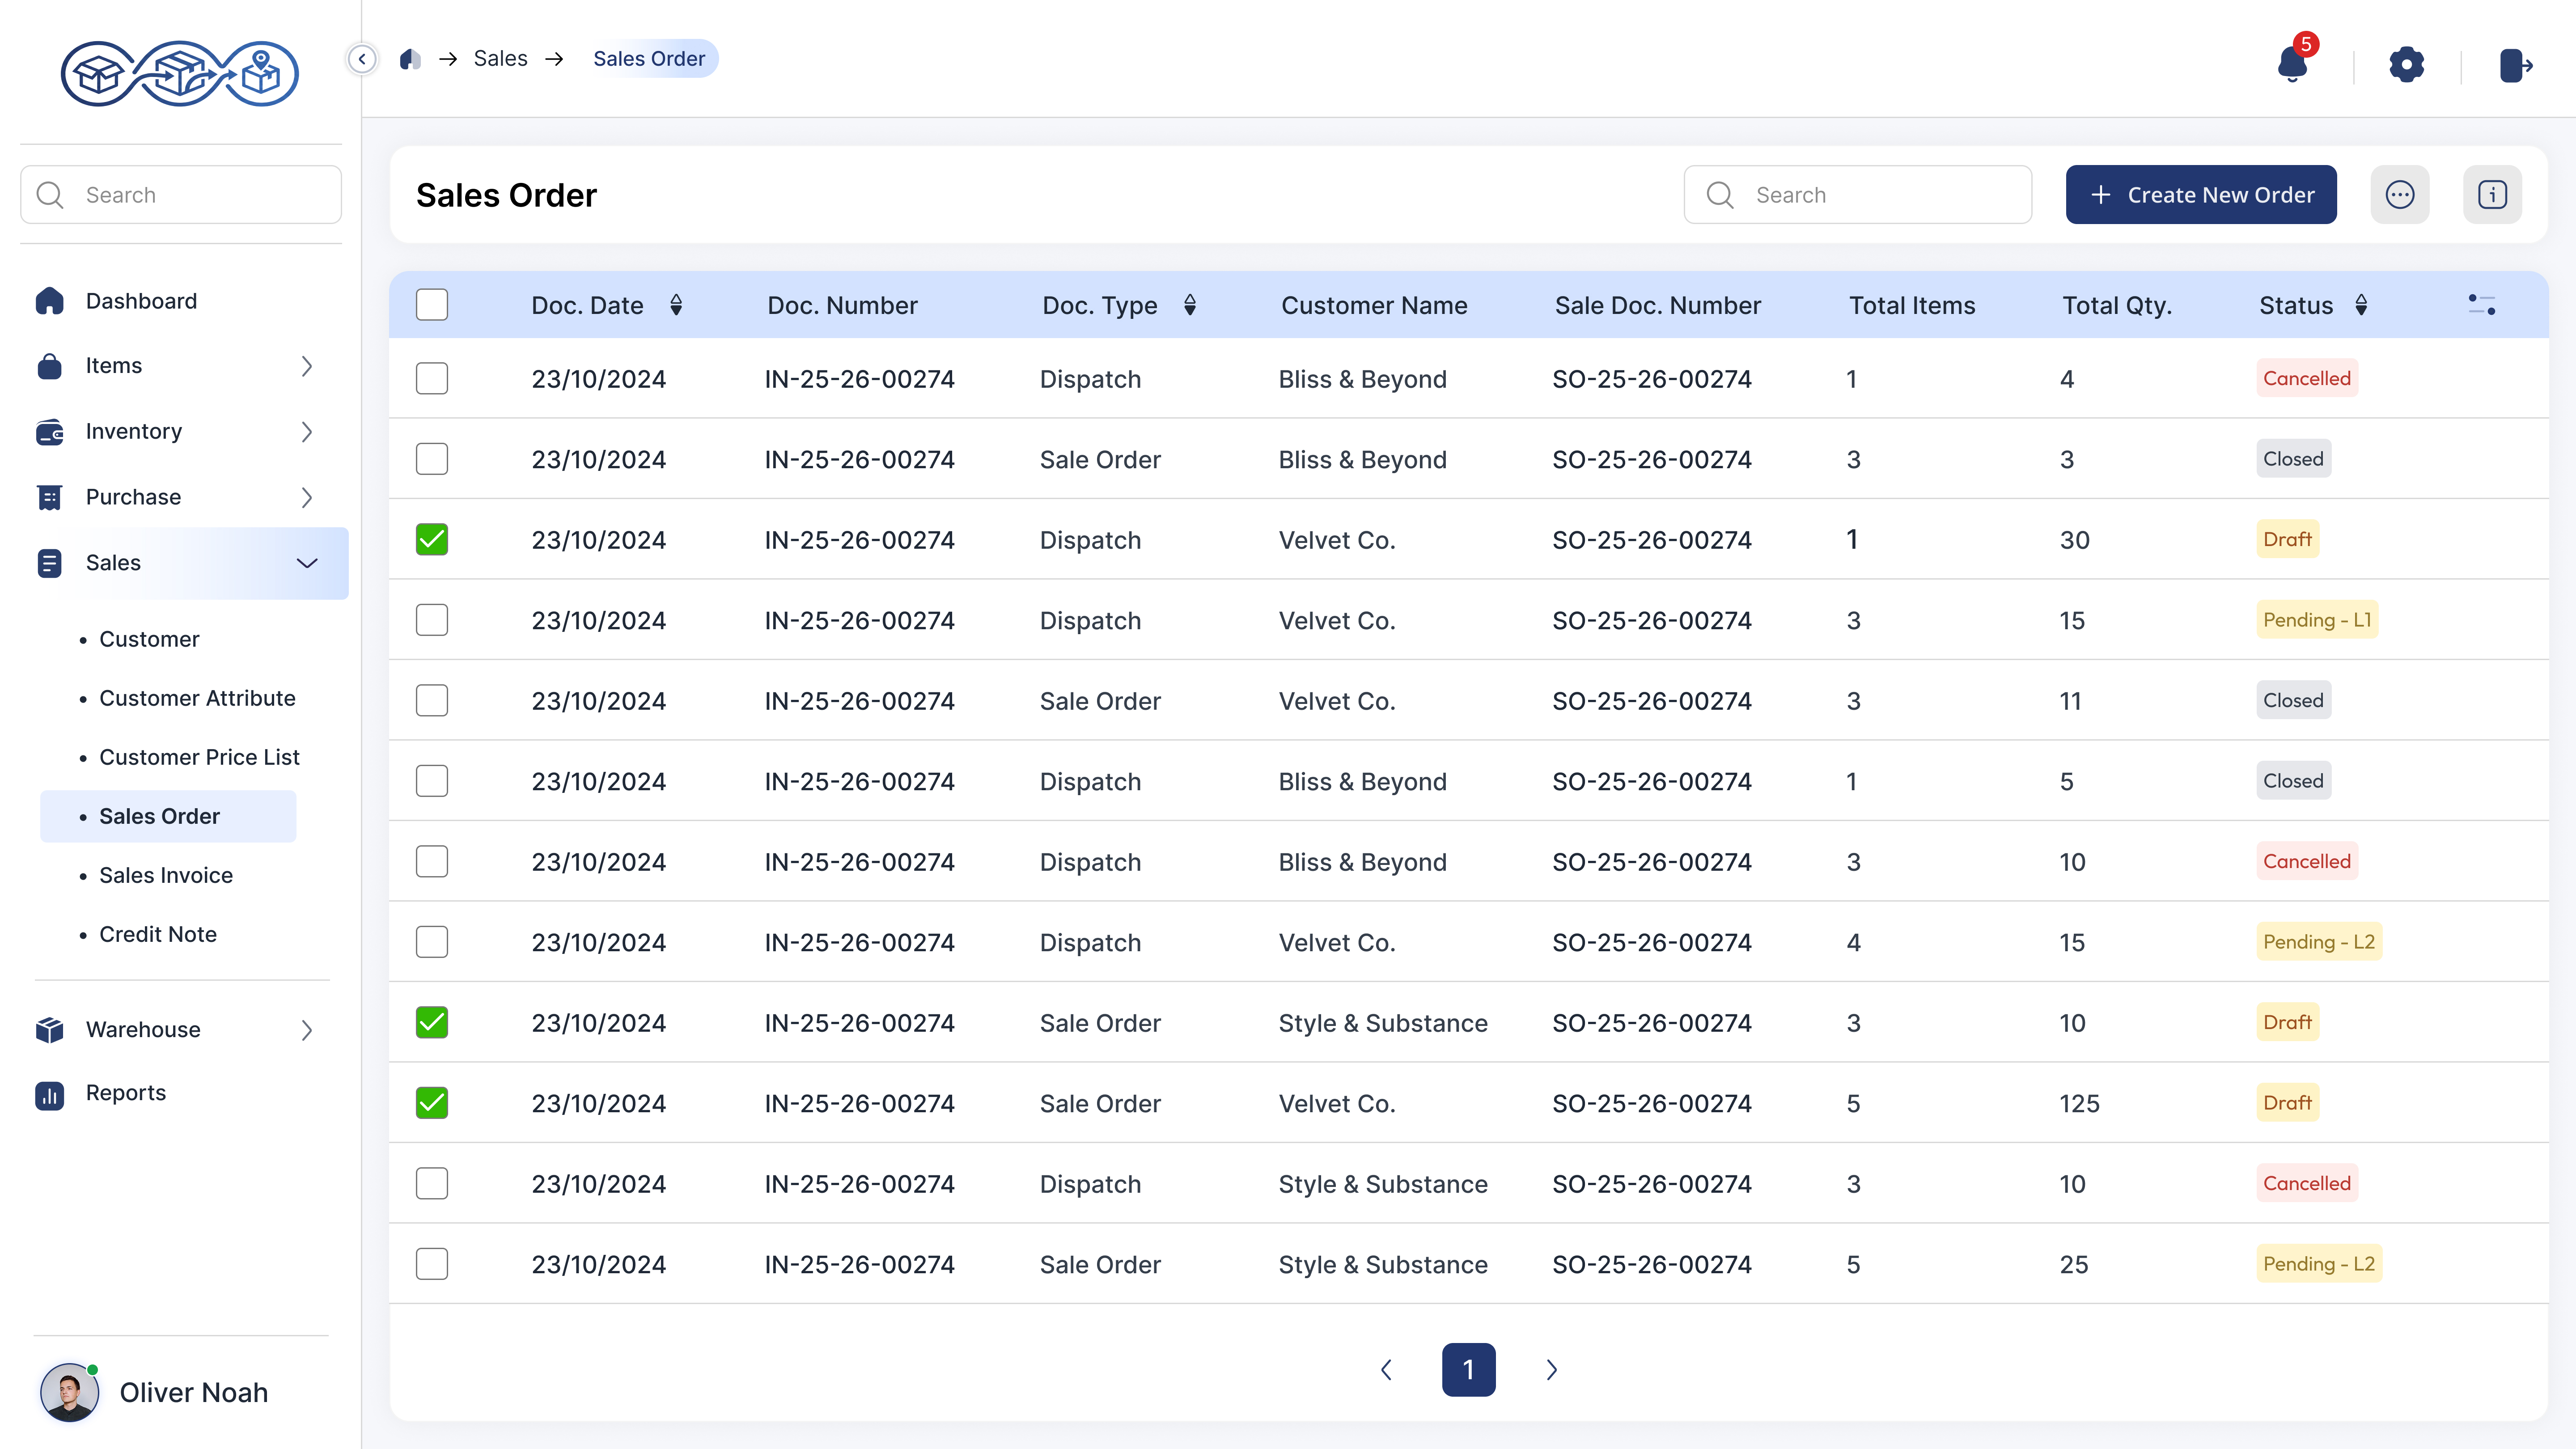Sort the table by Doc. Date
This screenshot has width=2576, height=1449.
click(677, 304)
